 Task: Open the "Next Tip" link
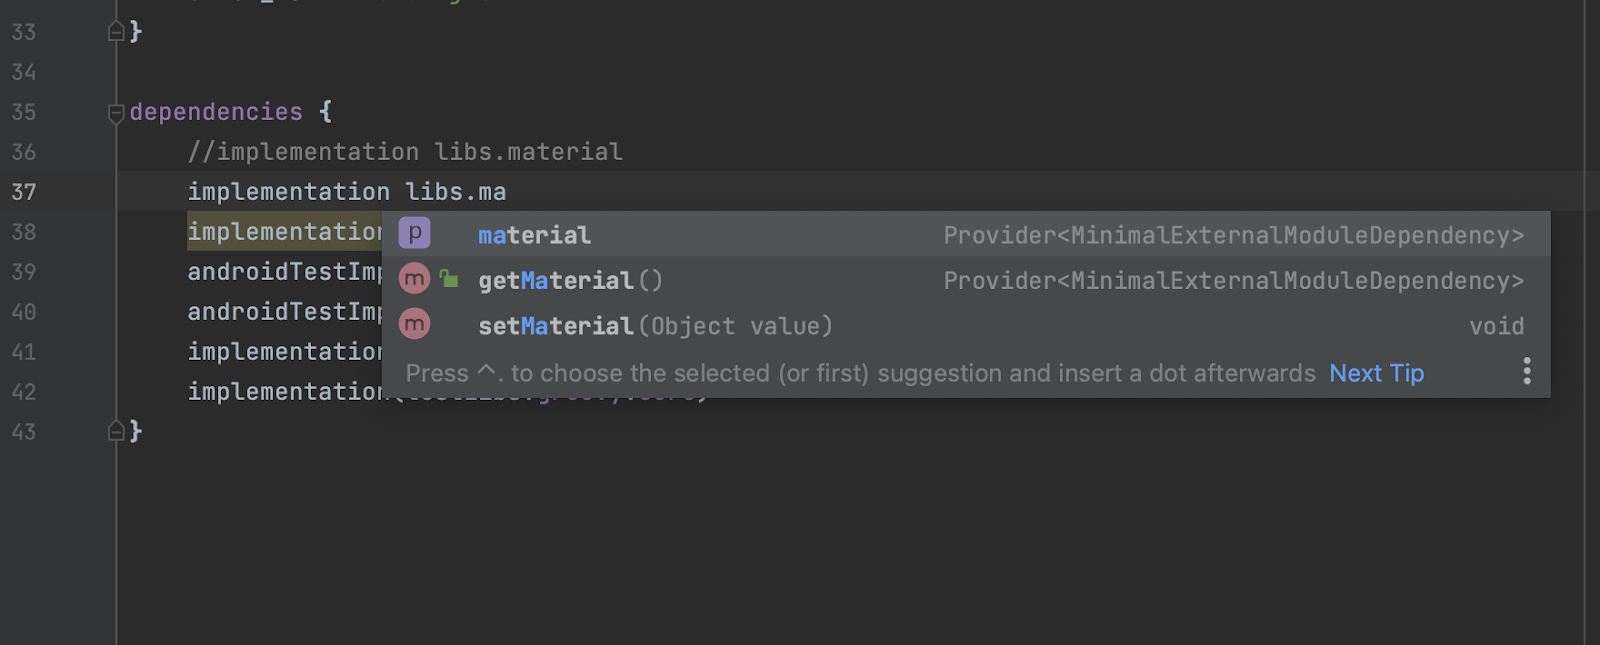(x=1376, y=372)
